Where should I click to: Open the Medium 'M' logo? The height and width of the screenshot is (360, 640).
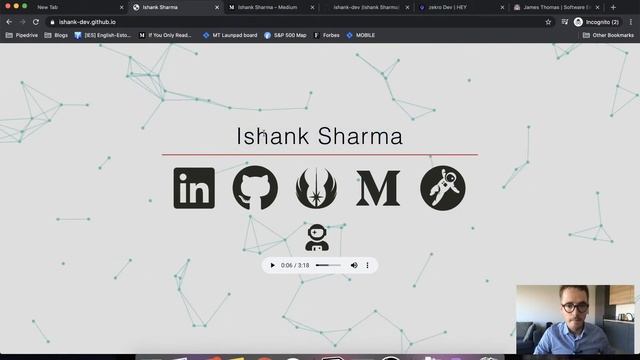pyautogui.click(x=378, y=188)
